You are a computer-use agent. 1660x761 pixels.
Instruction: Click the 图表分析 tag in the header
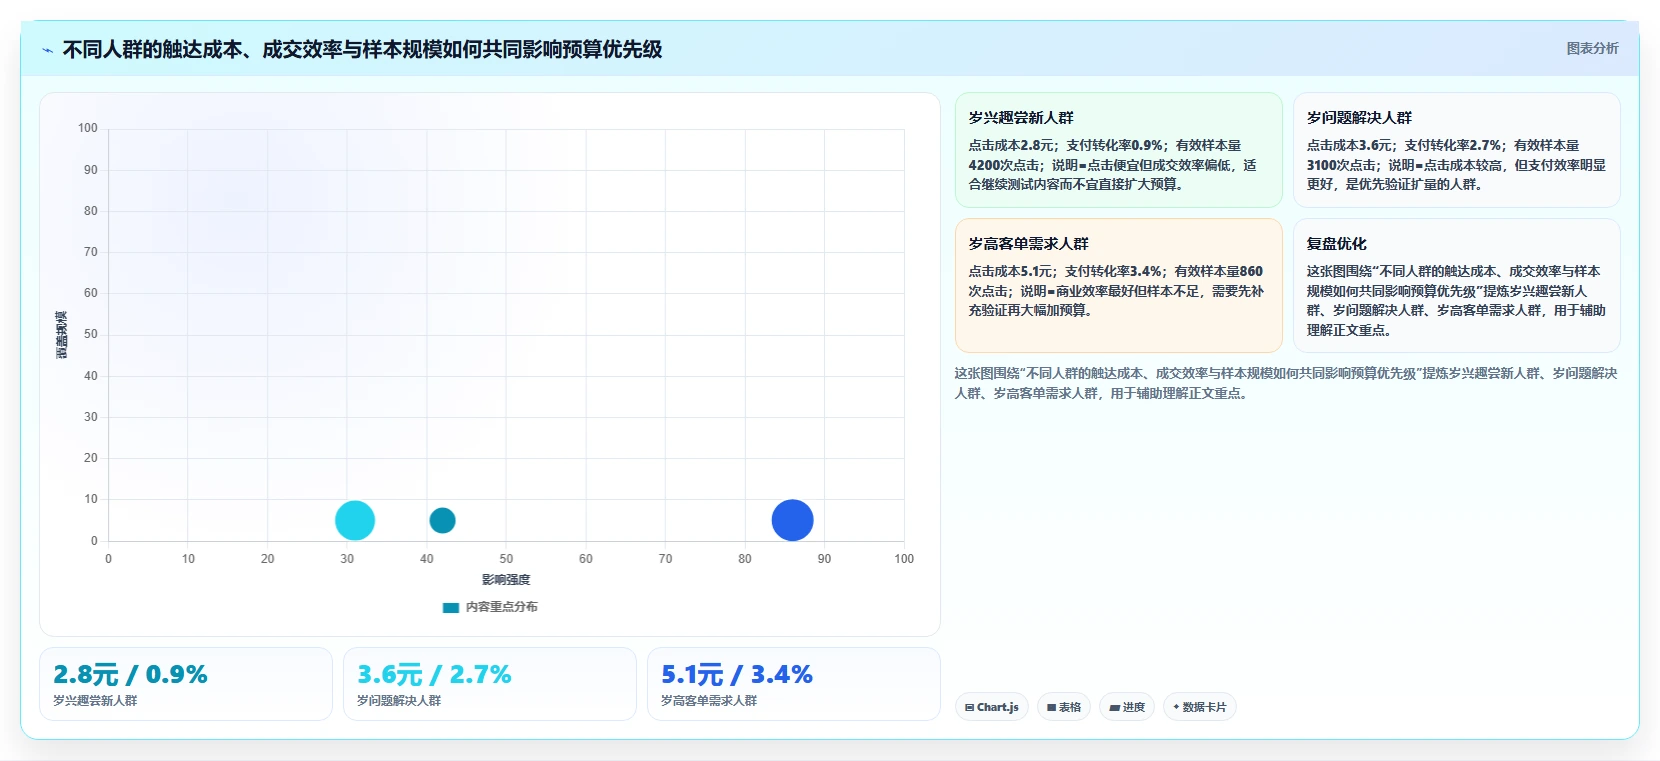point(1592,48)
